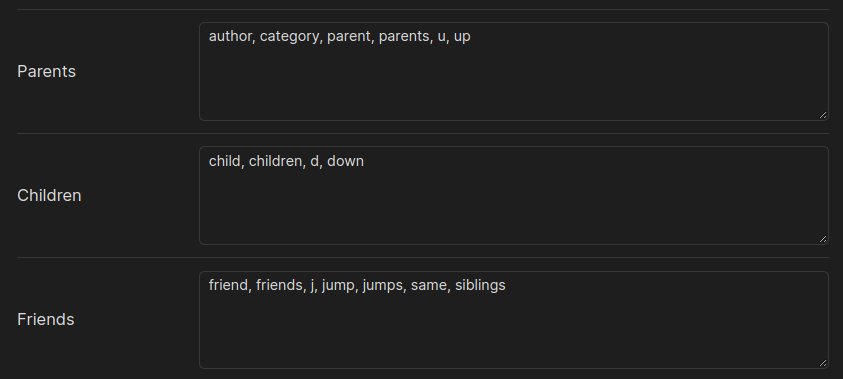Click the word 'up' in Parents field
This screenshot has height=379, width=843.
tap(462, 38)
